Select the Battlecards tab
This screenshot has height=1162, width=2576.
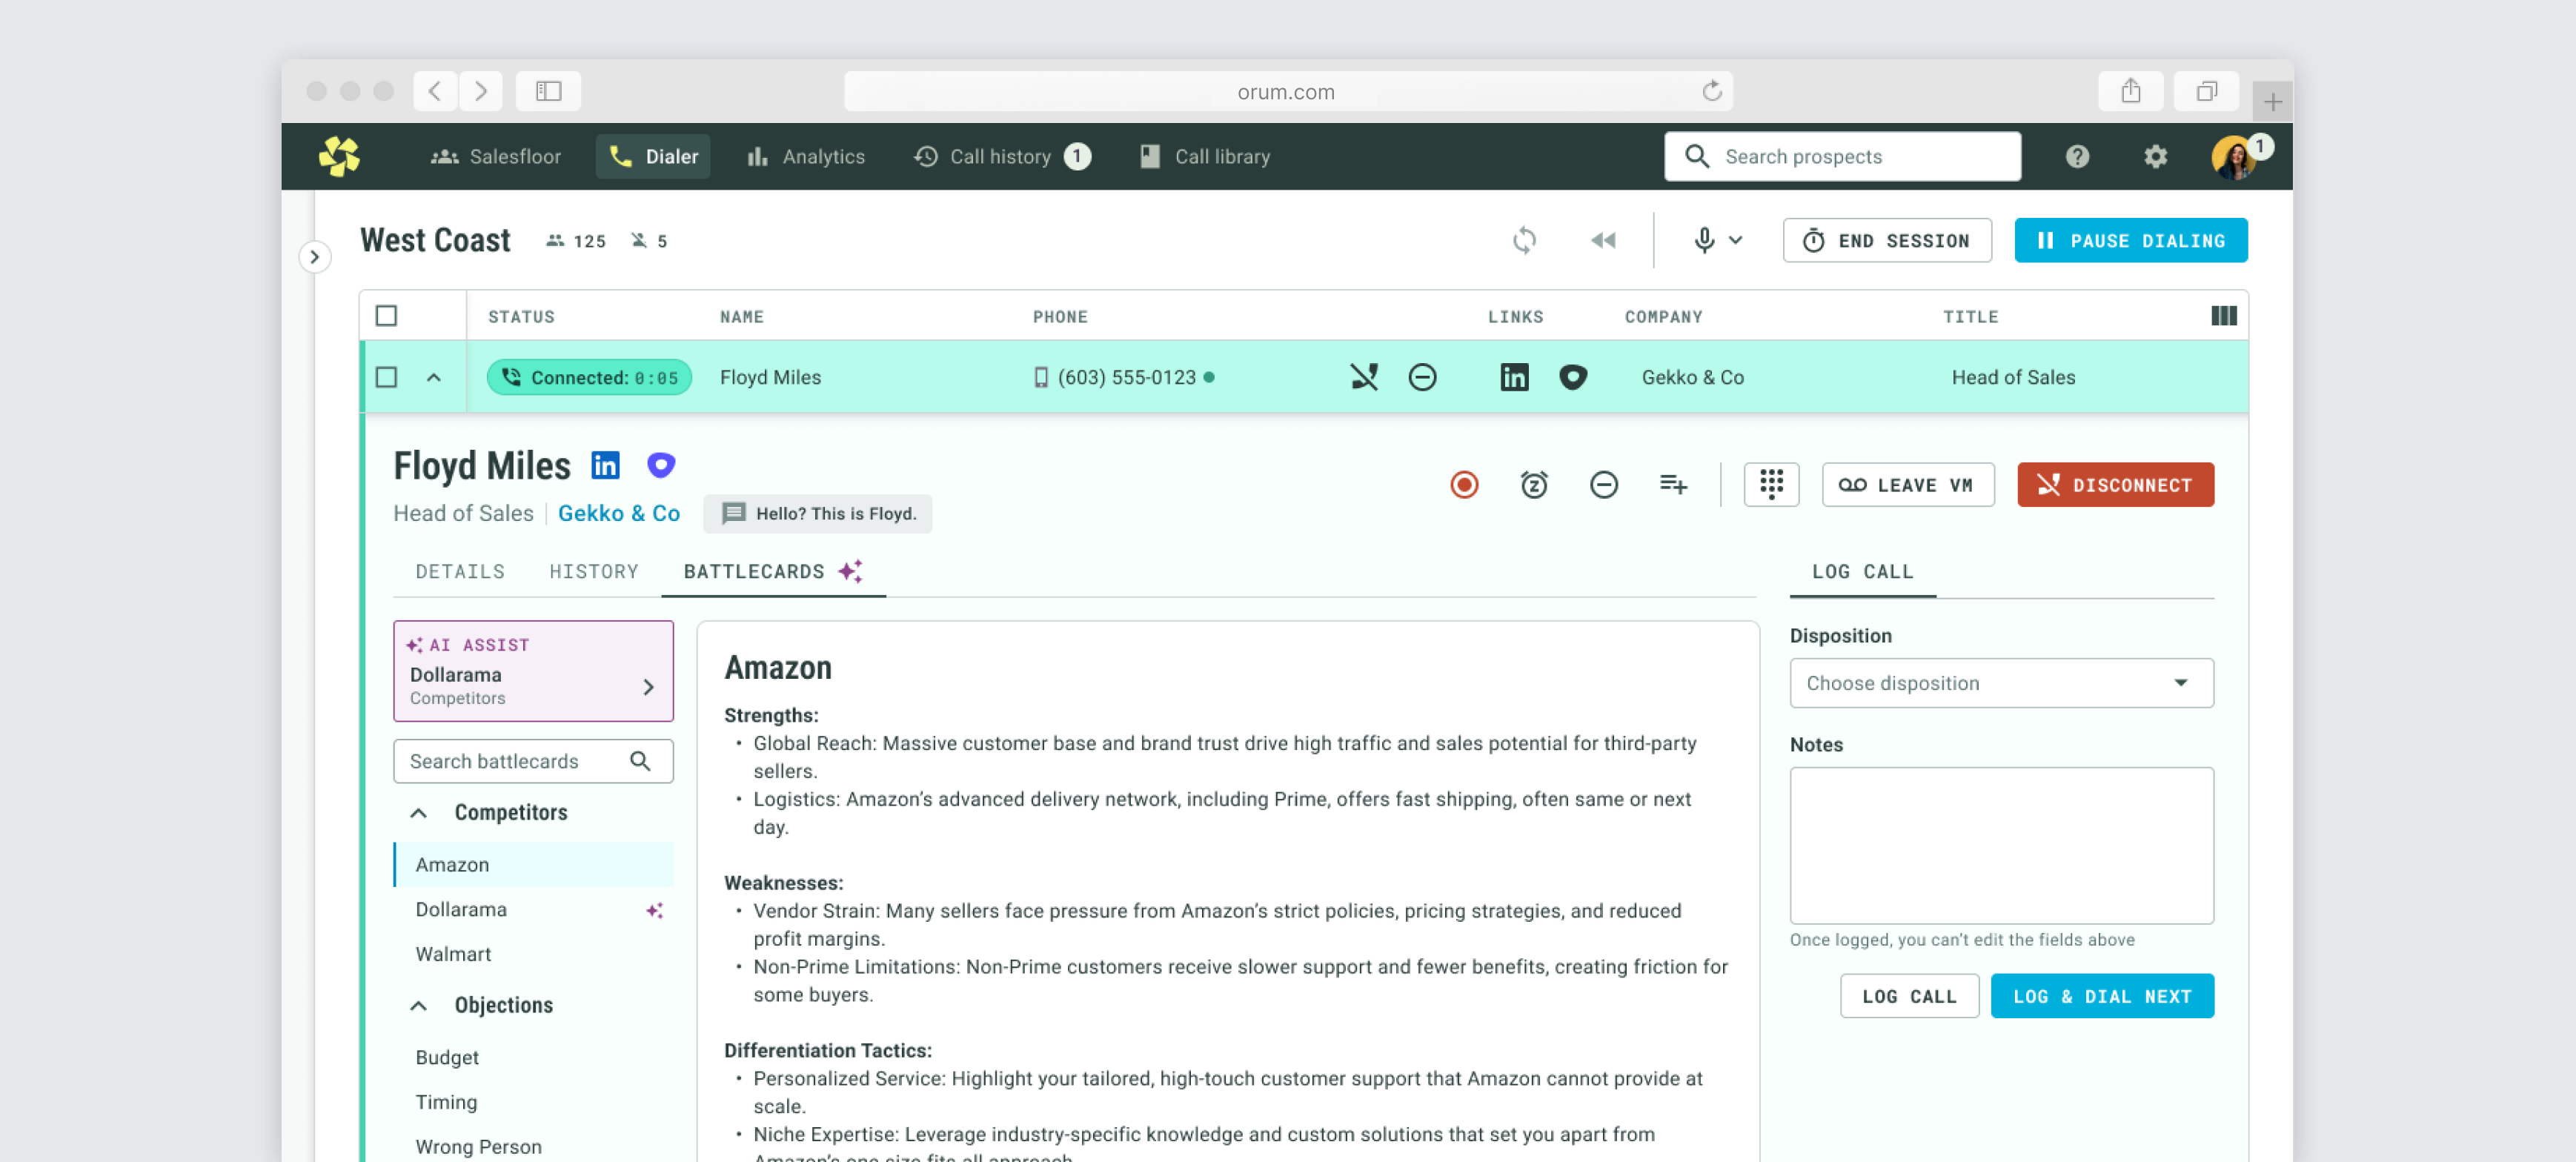click(773, 571)
